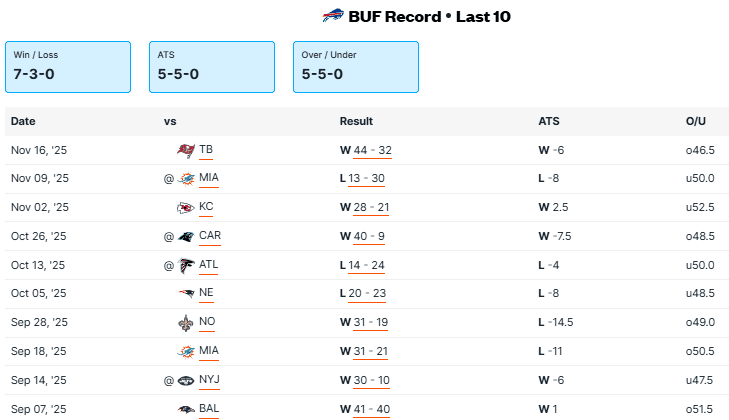Image resolution: width=729 pixels, height=420 pixels.
Task: Click the Tampa Bay Buccaneers team logo
Action: tap(185, 150)
